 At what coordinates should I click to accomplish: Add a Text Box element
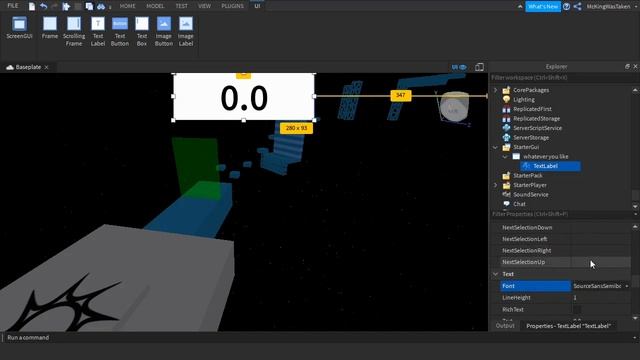(142, 31)
